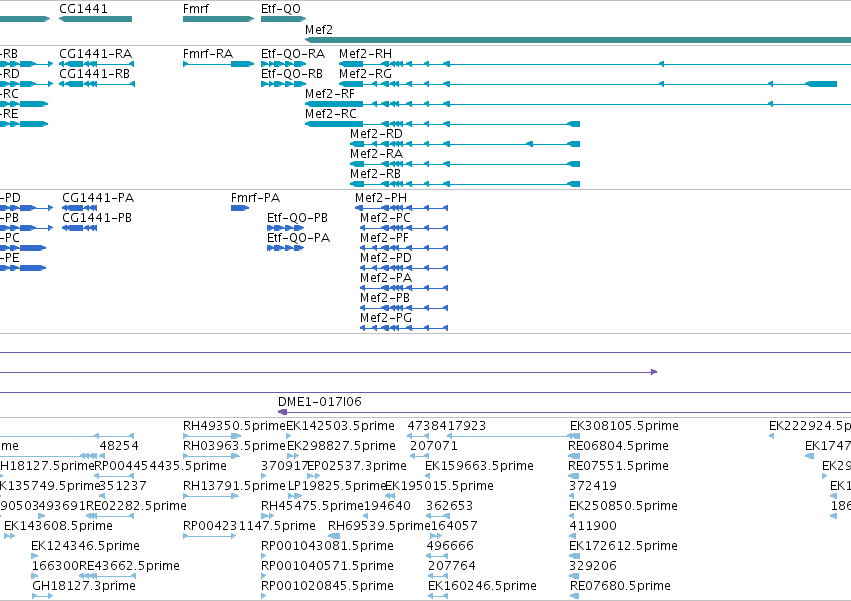Image resolution: width=851 pixels, height=601 pixels.
Task: Click the EK250850.5prime EST label
Action: (x=623, y=507)
